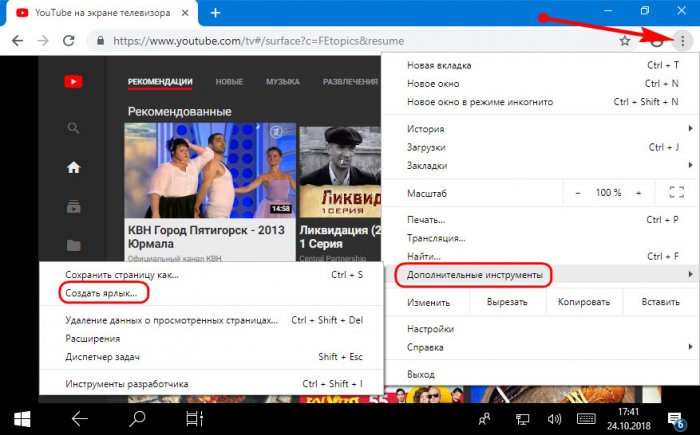Expand the Справка submenu
This screenshot has width=700, height=435.
click(542, 347)
